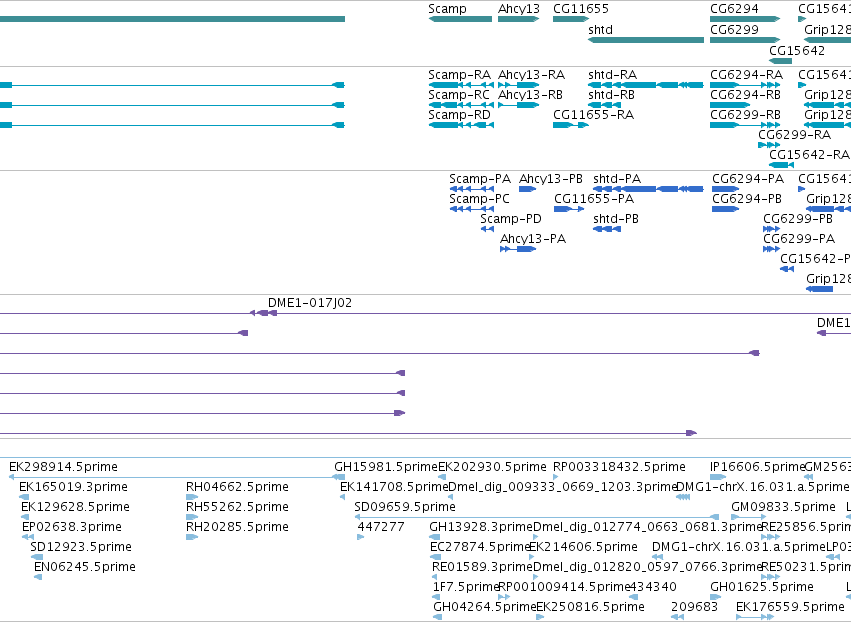Select transcript Scamp-RA
Screen dimensions: 851x622
(x=461, y=85)
